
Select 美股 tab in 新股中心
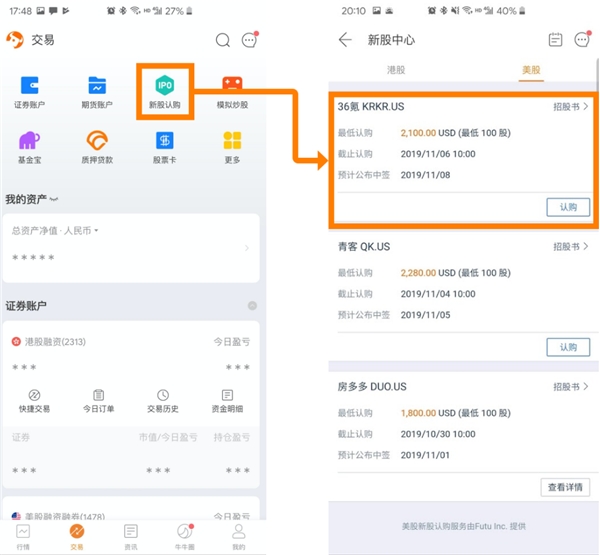[x=531, y=70]
